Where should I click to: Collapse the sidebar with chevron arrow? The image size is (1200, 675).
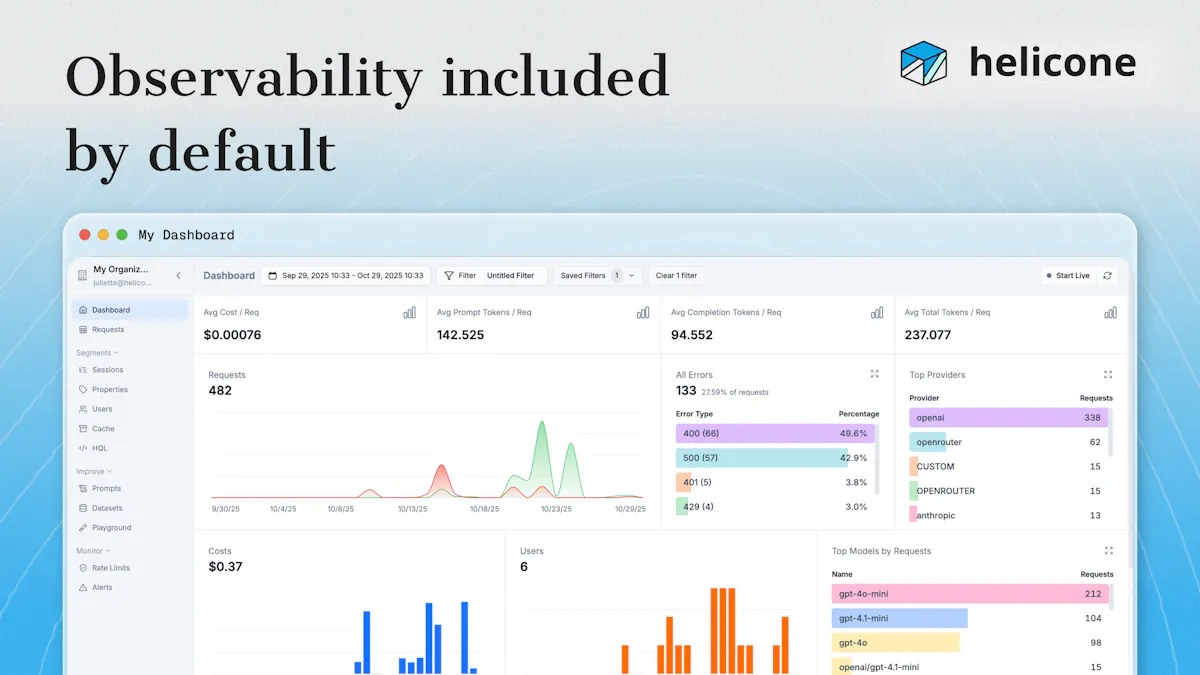tap(178, 275)
